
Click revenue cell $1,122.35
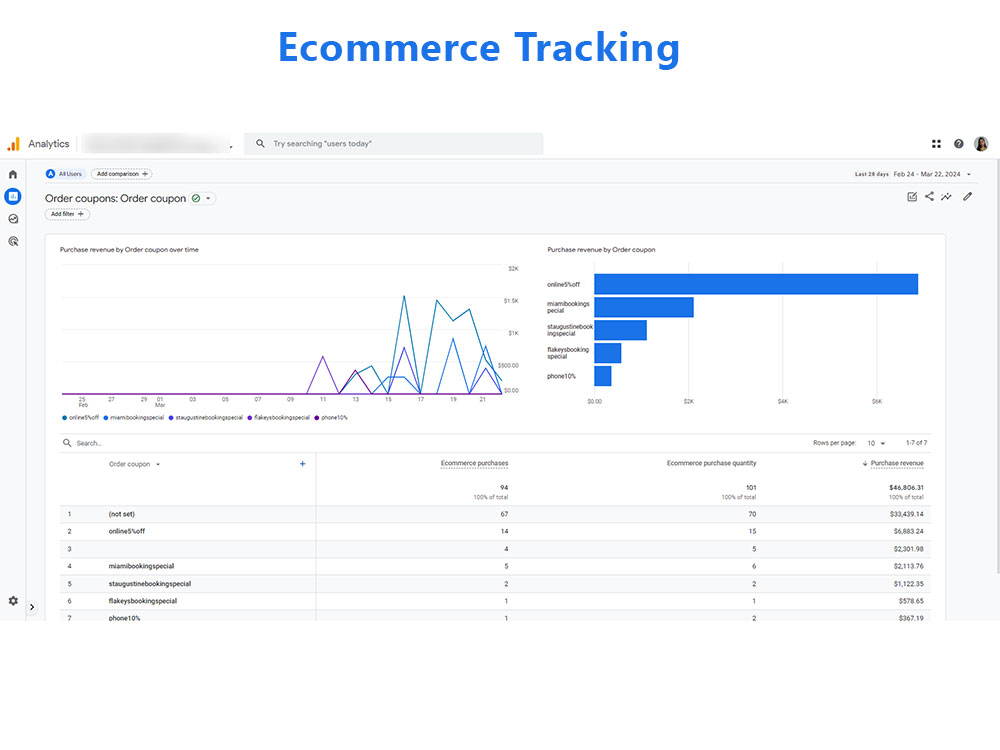point(908,584)
